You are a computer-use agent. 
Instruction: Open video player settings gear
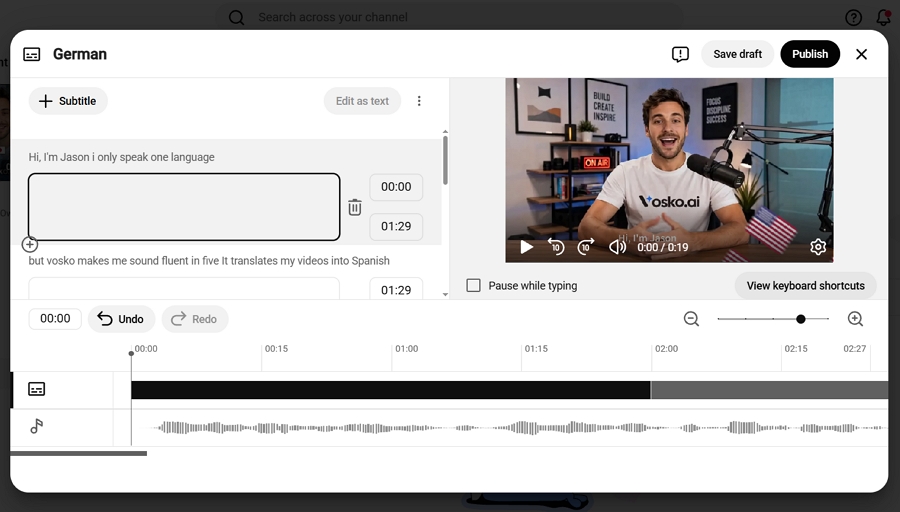pyautogui.click(x=818, y=247)
